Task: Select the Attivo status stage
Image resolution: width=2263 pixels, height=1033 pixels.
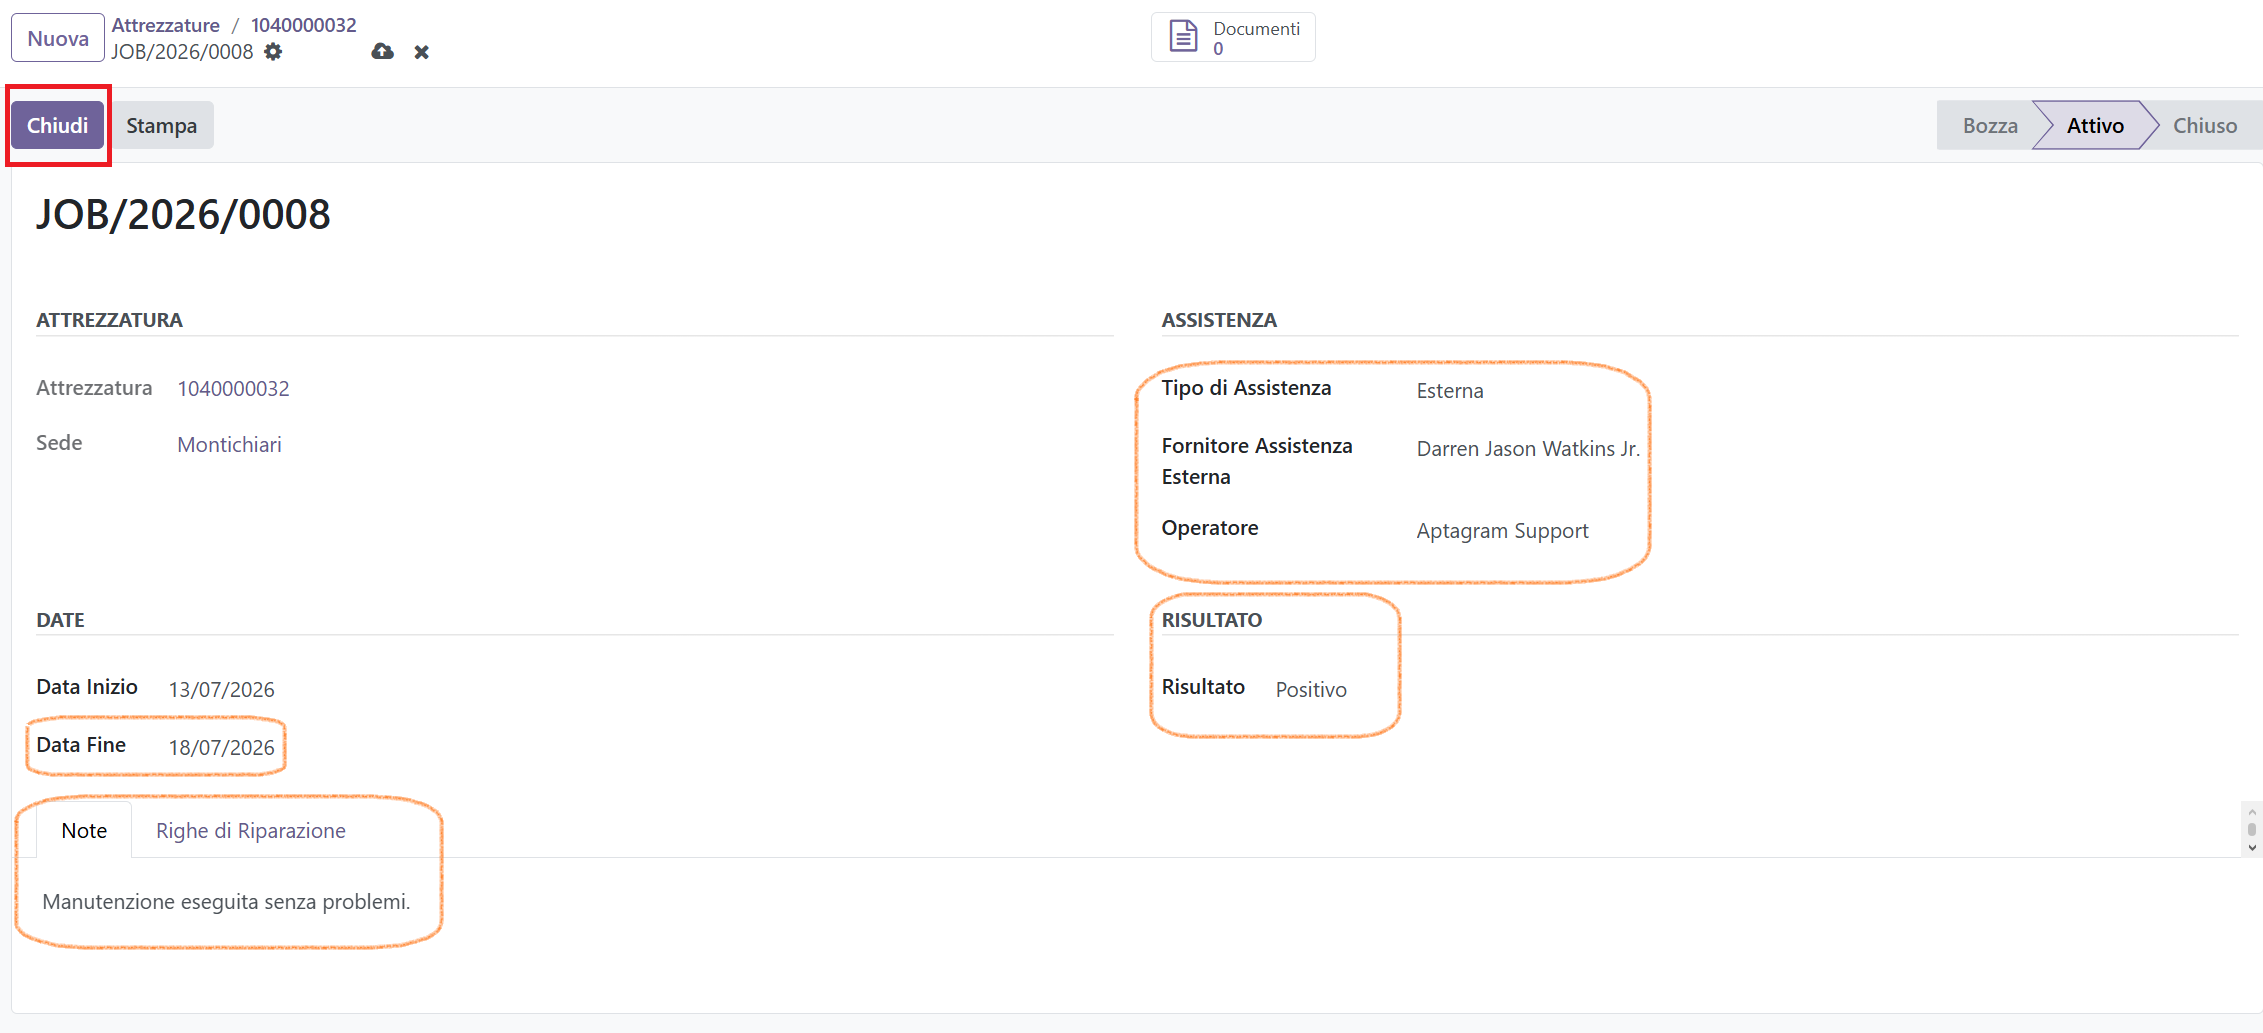Action: [2095, 125]
